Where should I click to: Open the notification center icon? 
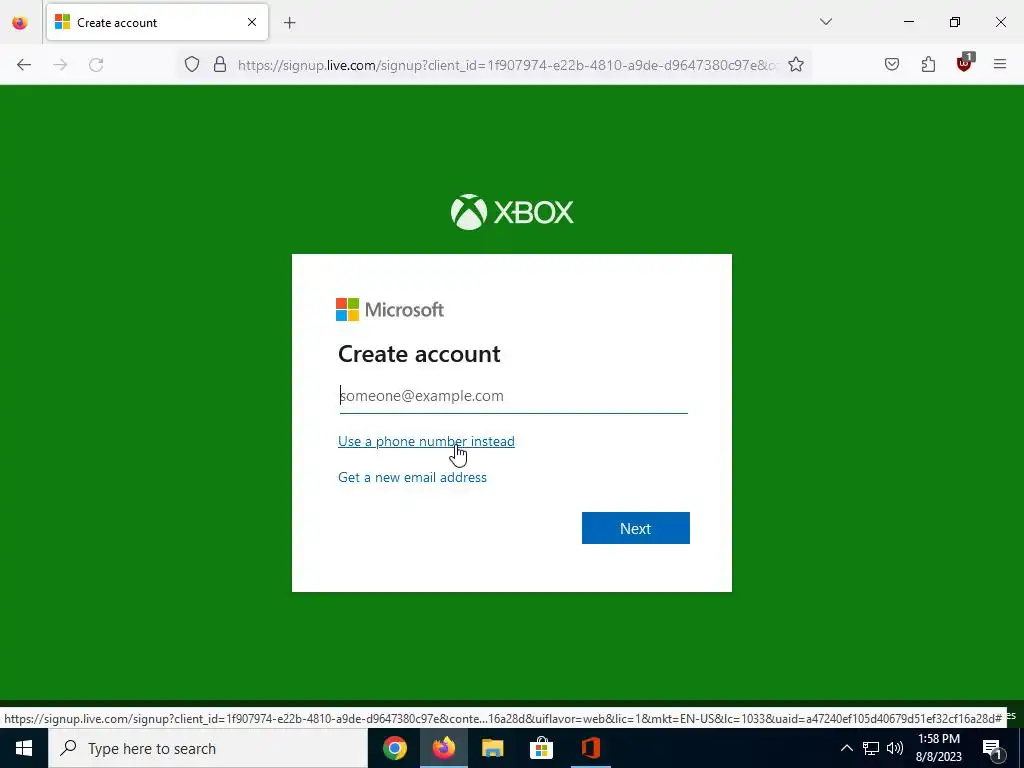pos(992,748)
